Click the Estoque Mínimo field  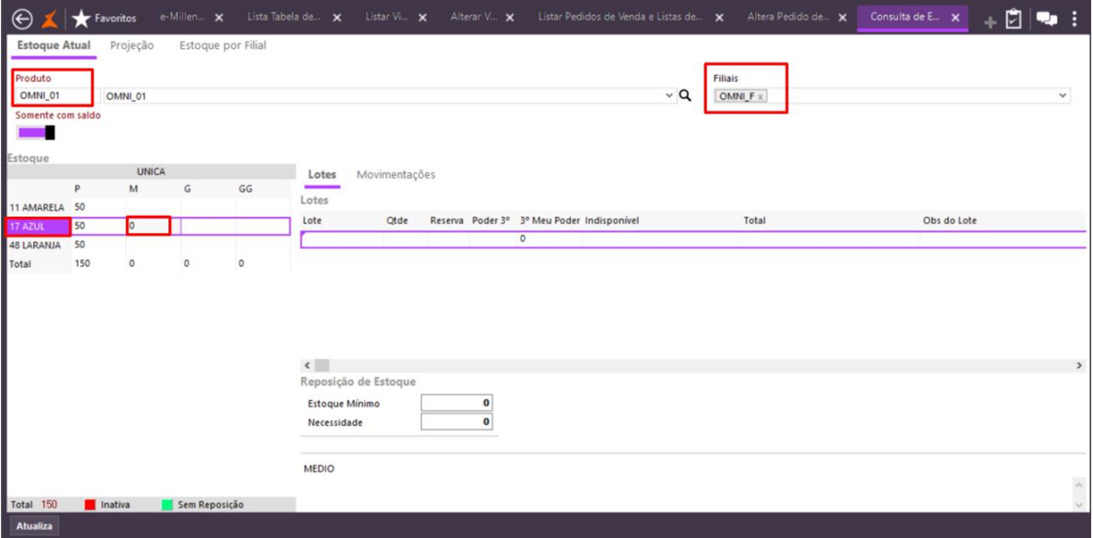click(457, 404)
